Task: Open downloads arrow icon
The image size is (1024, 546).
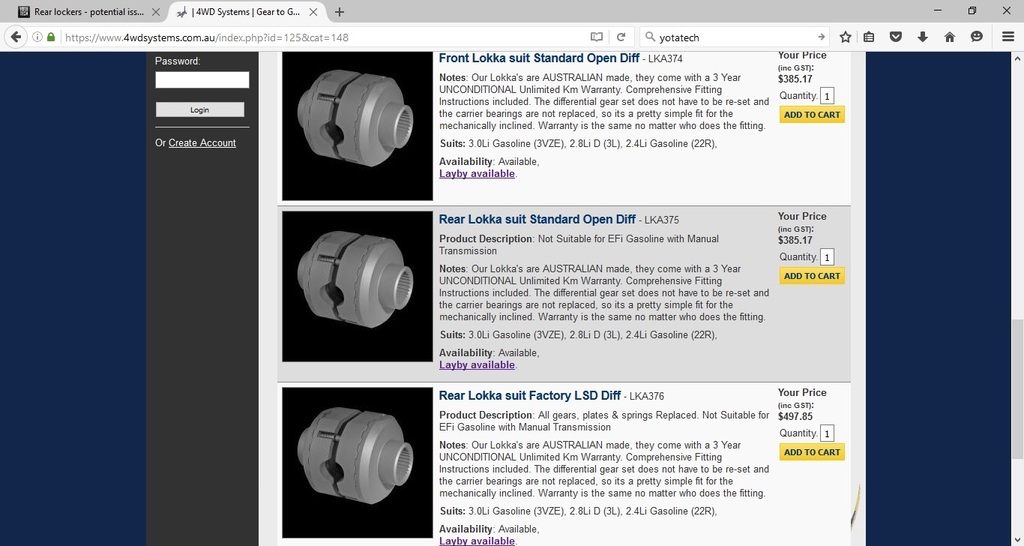Action: (x=922, y=37)
